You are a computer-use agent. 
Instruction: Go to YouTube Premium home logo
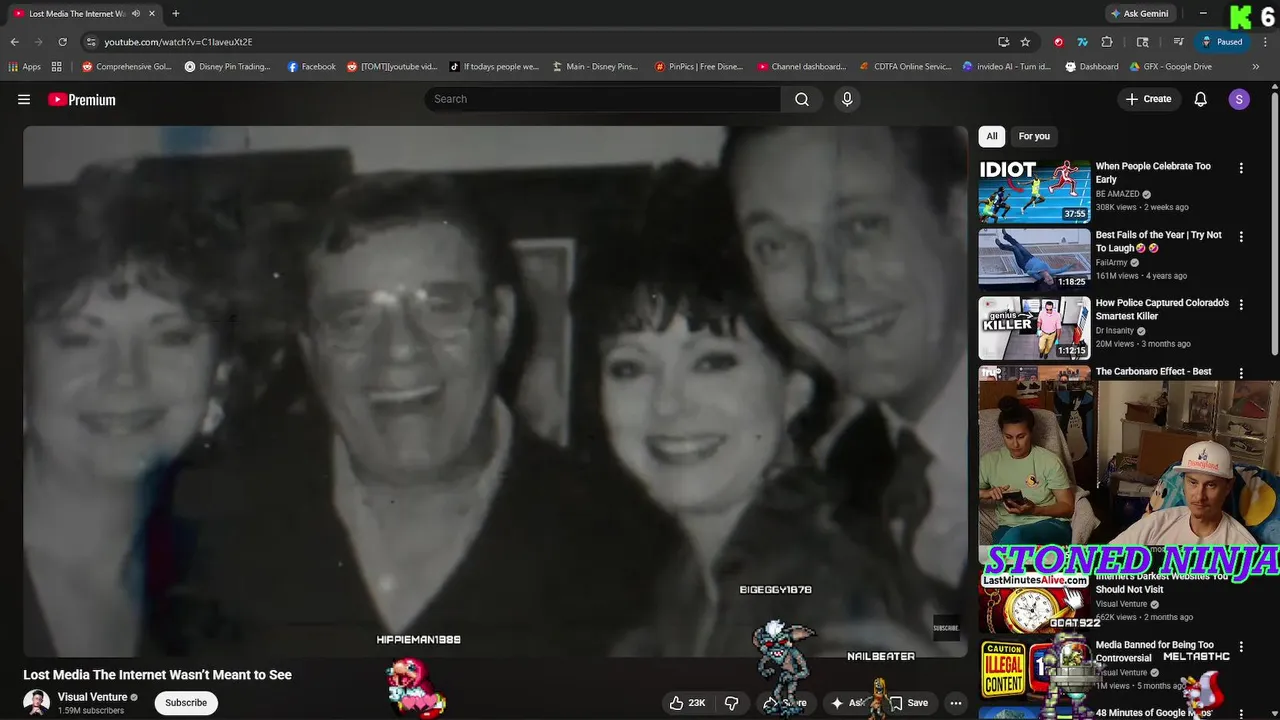[x=82, y=99]
